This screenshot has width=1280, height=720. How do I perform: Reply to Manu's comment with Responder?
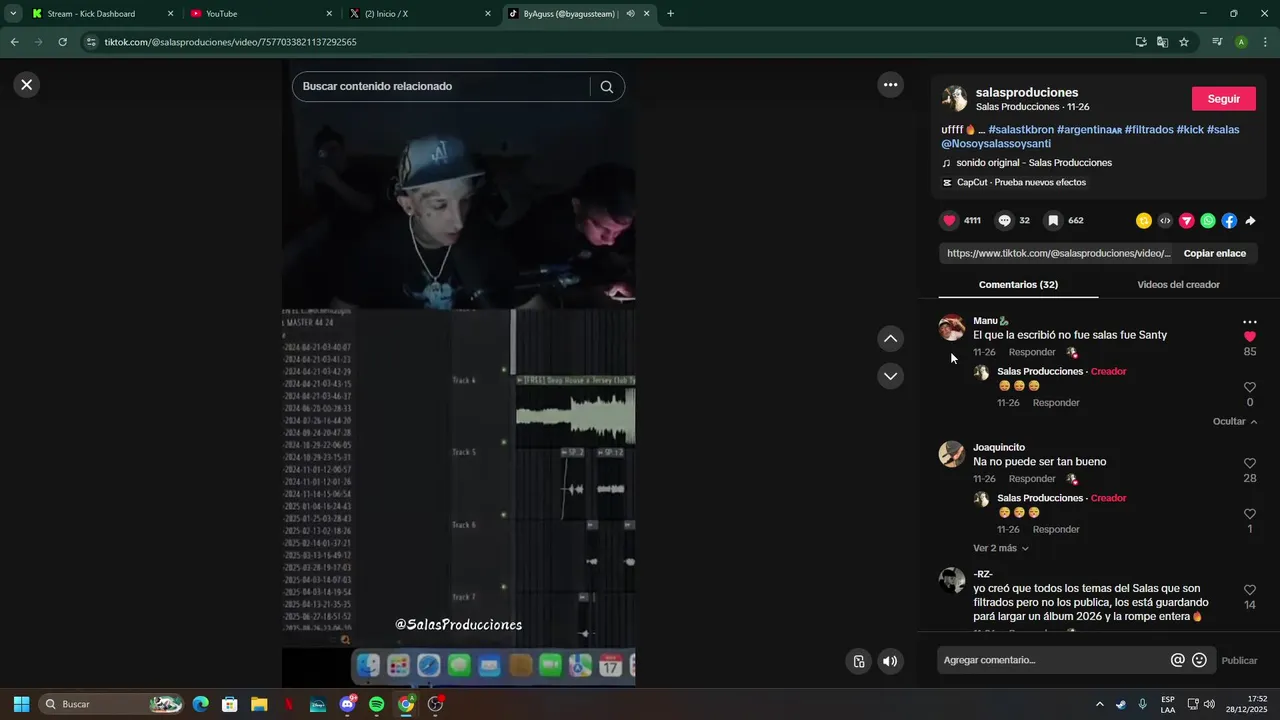pos(1032,353)
